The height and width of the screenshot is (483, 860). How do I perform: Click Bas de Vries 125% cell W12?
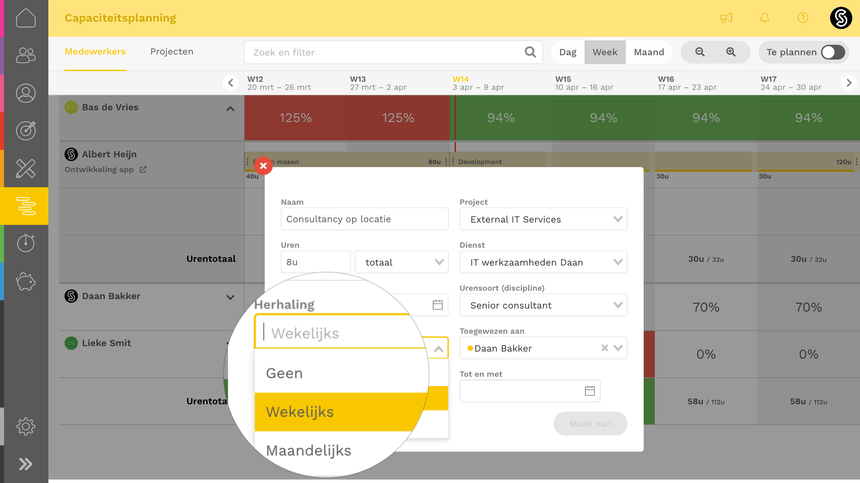tap(296, 118)
